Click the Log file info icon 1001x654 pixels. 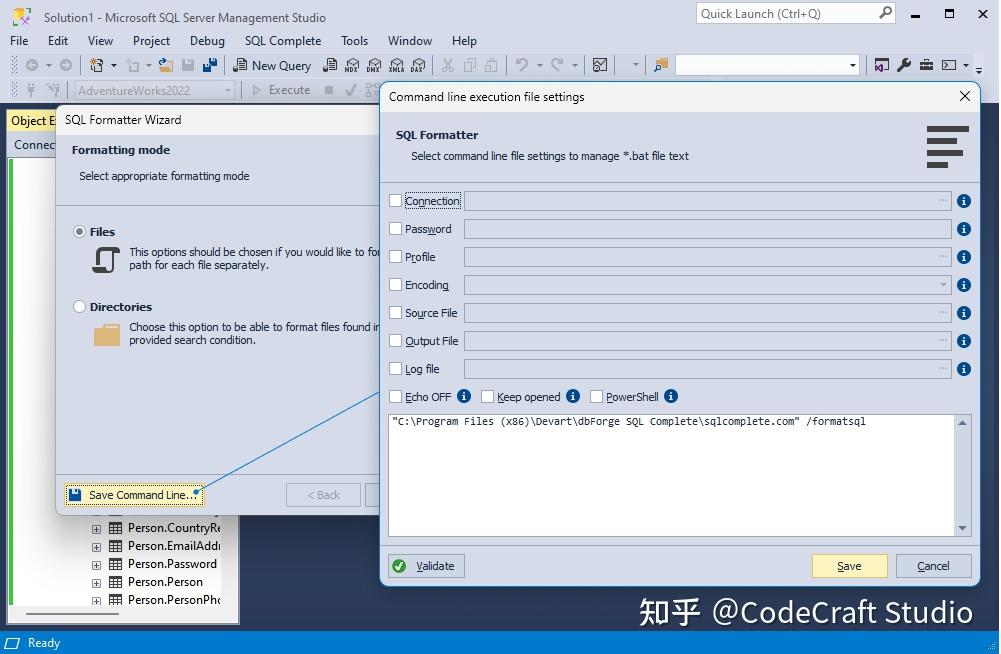click(x=964, y=369)
